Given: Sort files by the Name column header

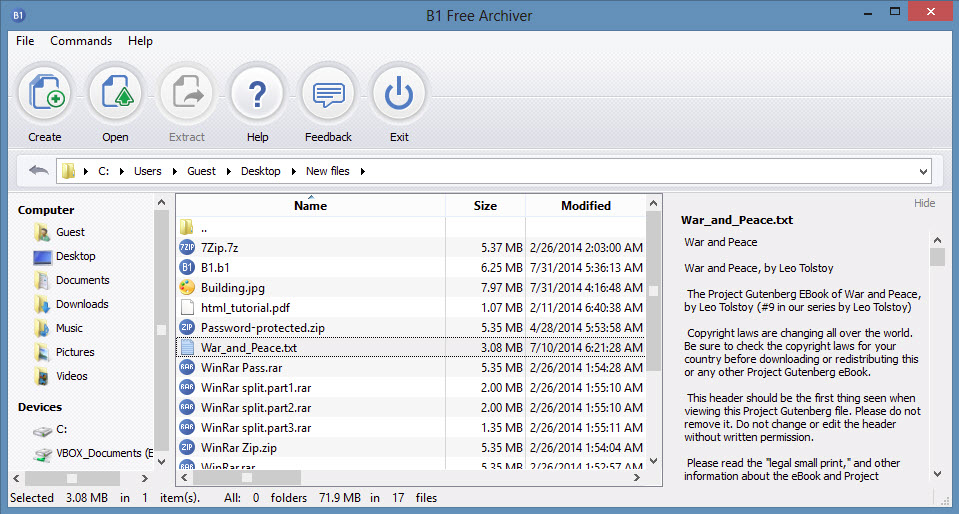Looking at the screenshot, I should click(311, 206).
